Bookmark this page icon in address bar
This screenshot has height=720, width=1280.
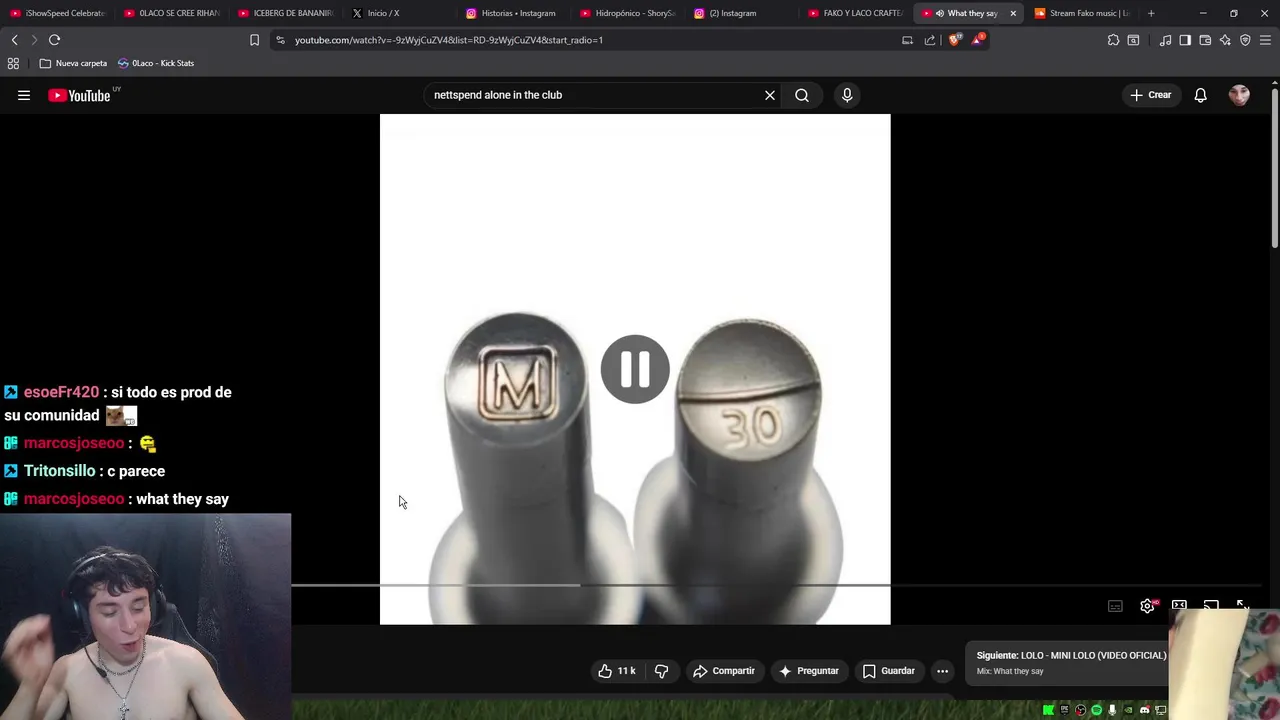click(x=254, y=40)
